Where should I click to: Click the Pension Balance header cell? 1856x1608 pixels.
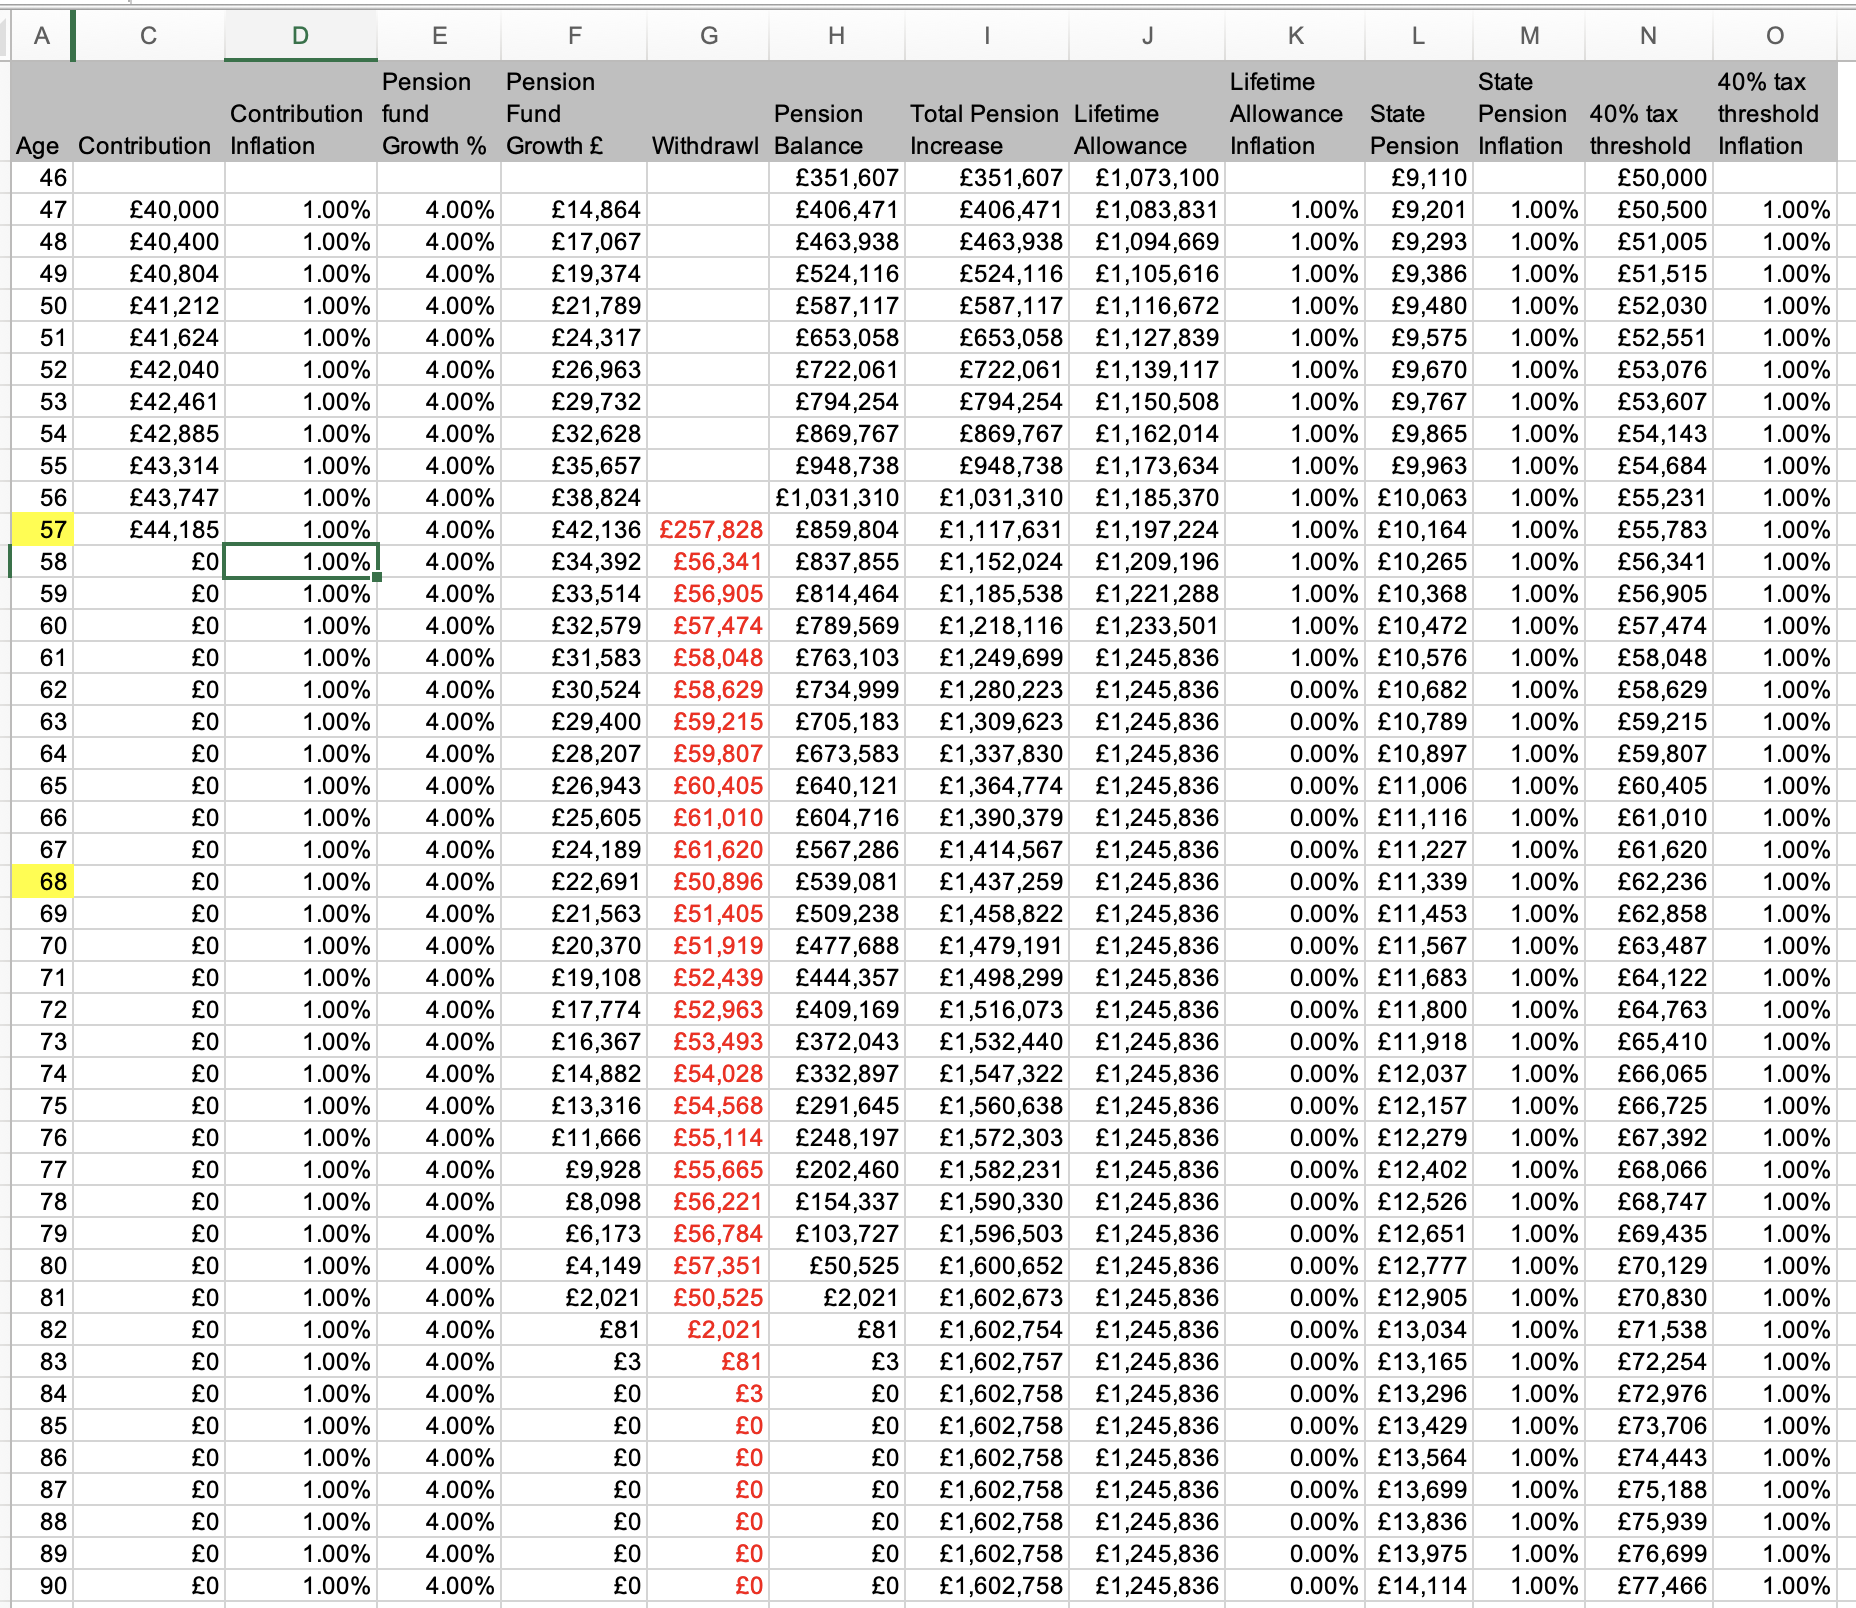click(x=837, y=130)
